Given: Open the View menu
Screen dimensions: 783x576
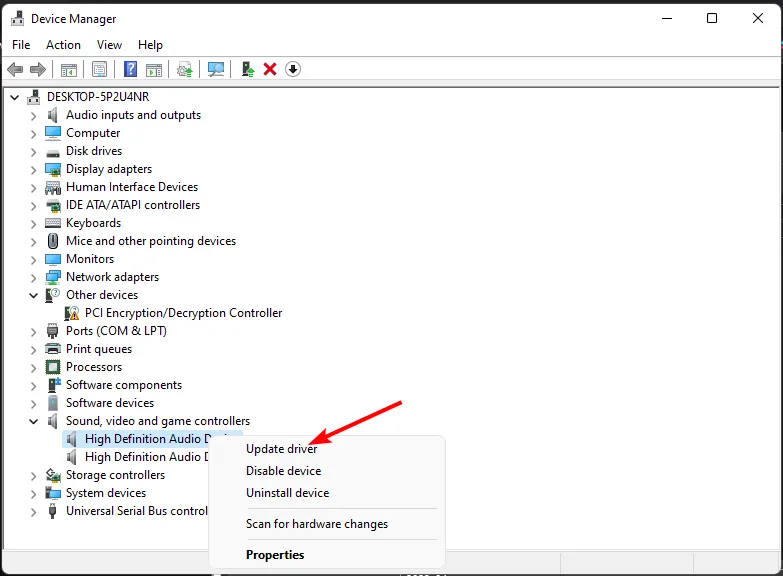Looking at the screenshot, I should (109, 45).
